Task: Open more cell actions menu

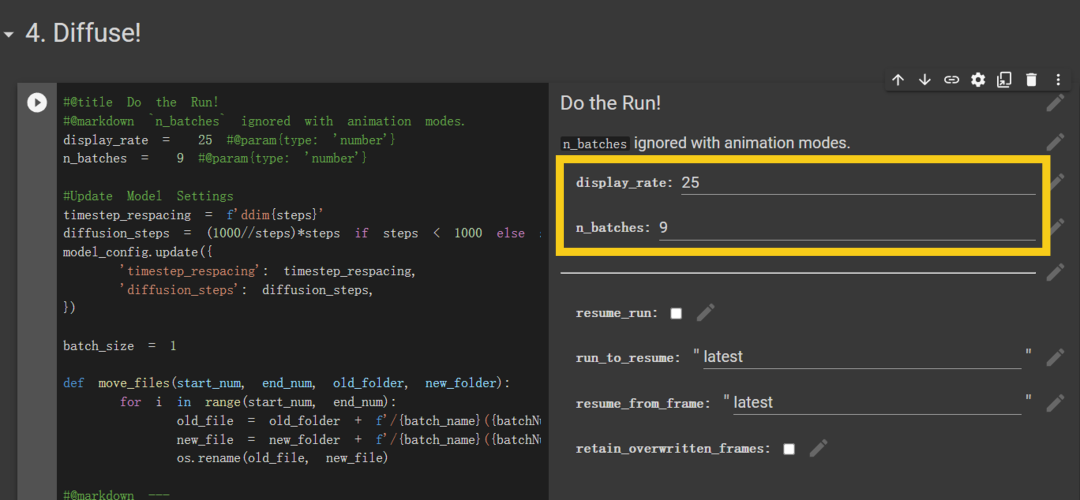Action: click(1058, 80)
